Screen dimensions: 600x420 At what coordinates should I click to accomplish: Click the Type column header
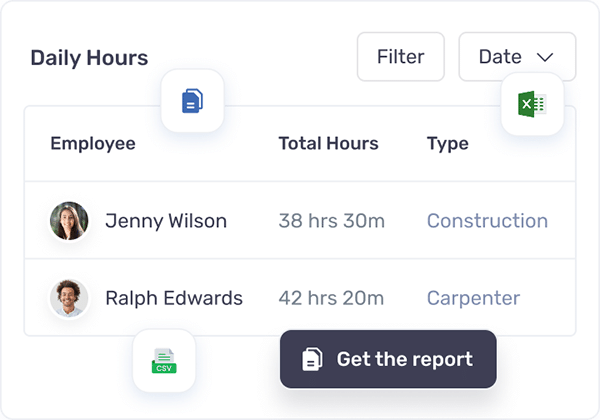(x=447, y=144)
